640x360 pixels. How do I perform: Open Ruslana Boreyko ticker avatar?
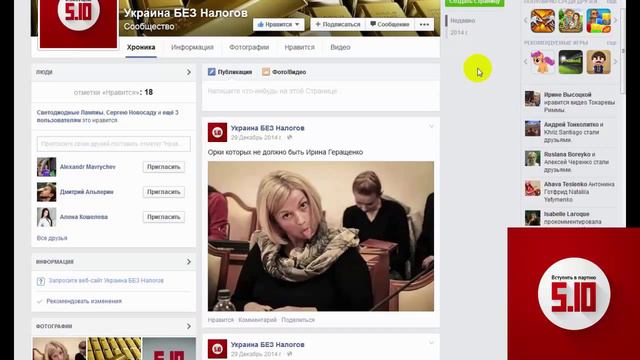click(532, 158)
